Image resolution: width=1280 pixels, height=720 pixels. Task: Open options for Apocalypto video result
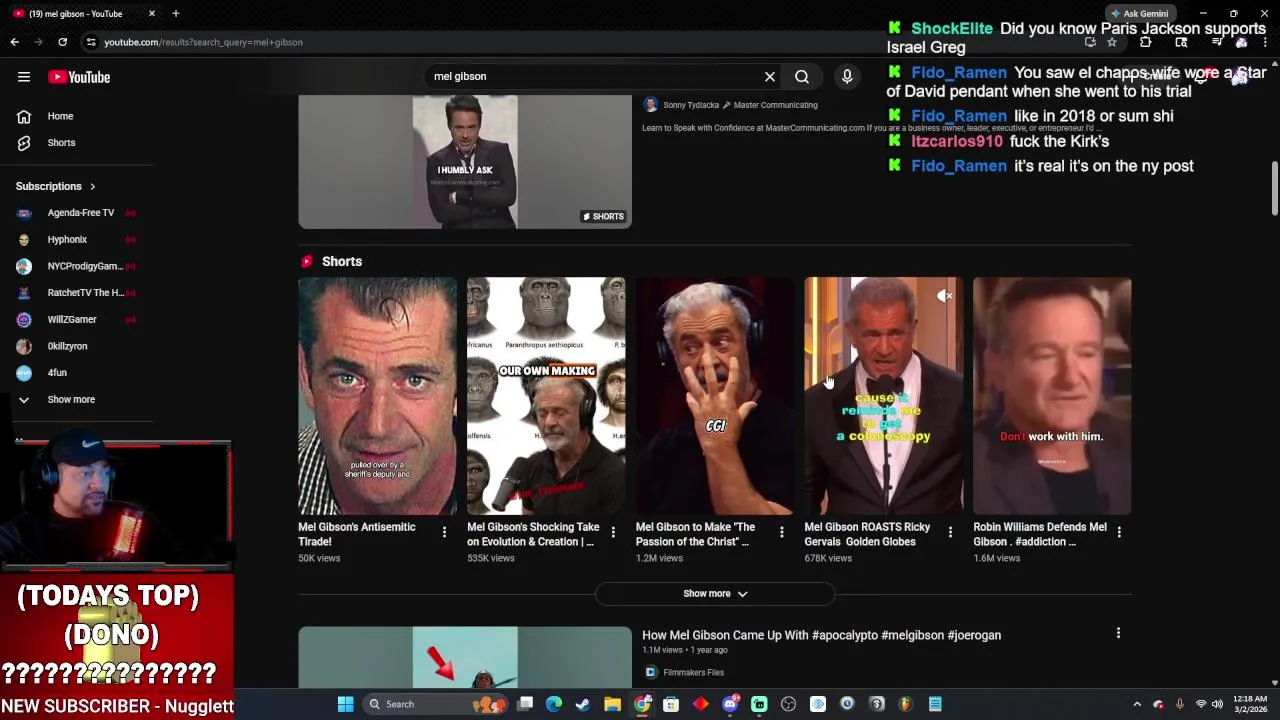(x=1118, y=633)
